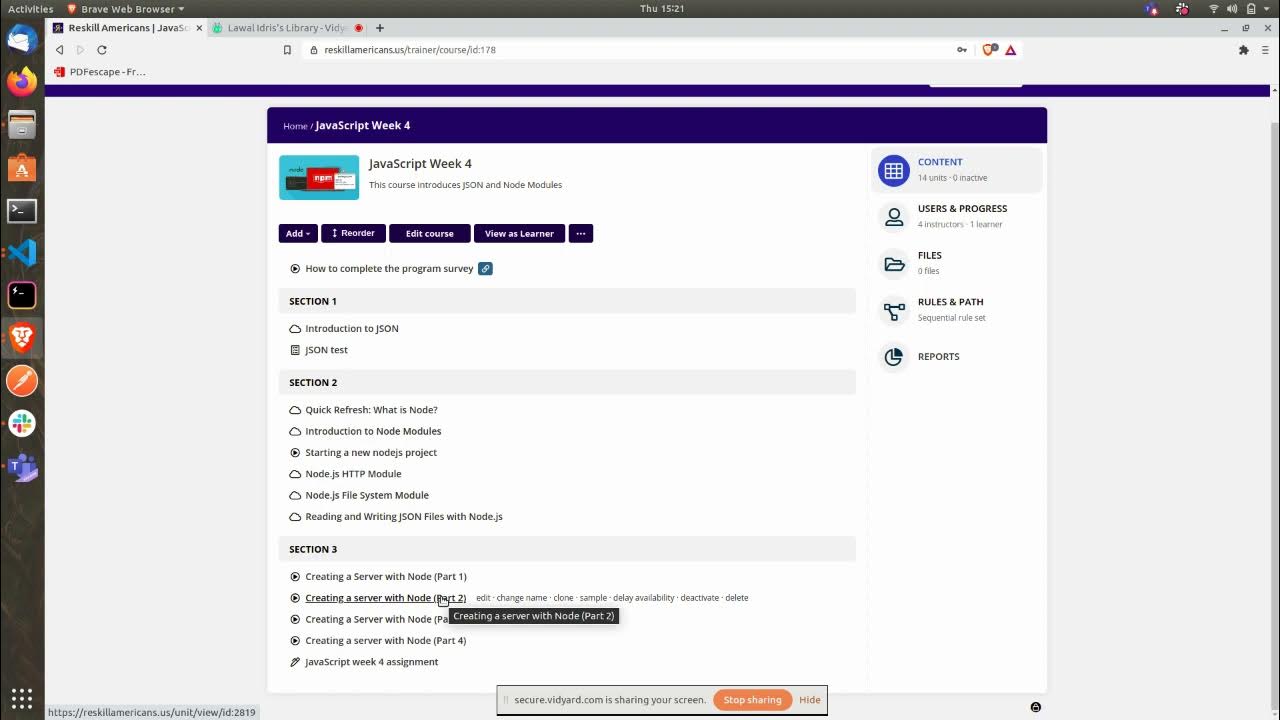This screenshot has height=720, width=1280.
Task: Open Brave Web Browser app menu
Action: pos(125,9)
